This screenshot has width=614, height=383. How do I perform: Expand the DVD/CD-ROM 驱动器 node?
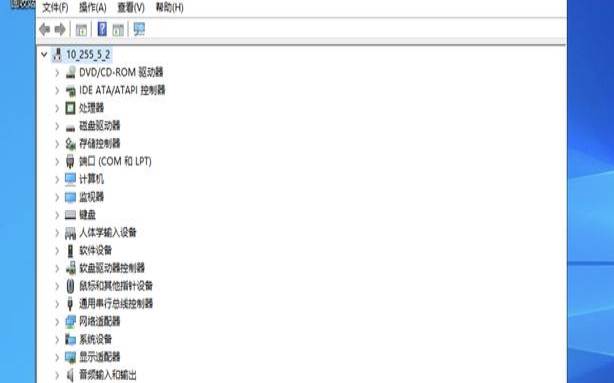pyautogui.click(x=57, y=72)
